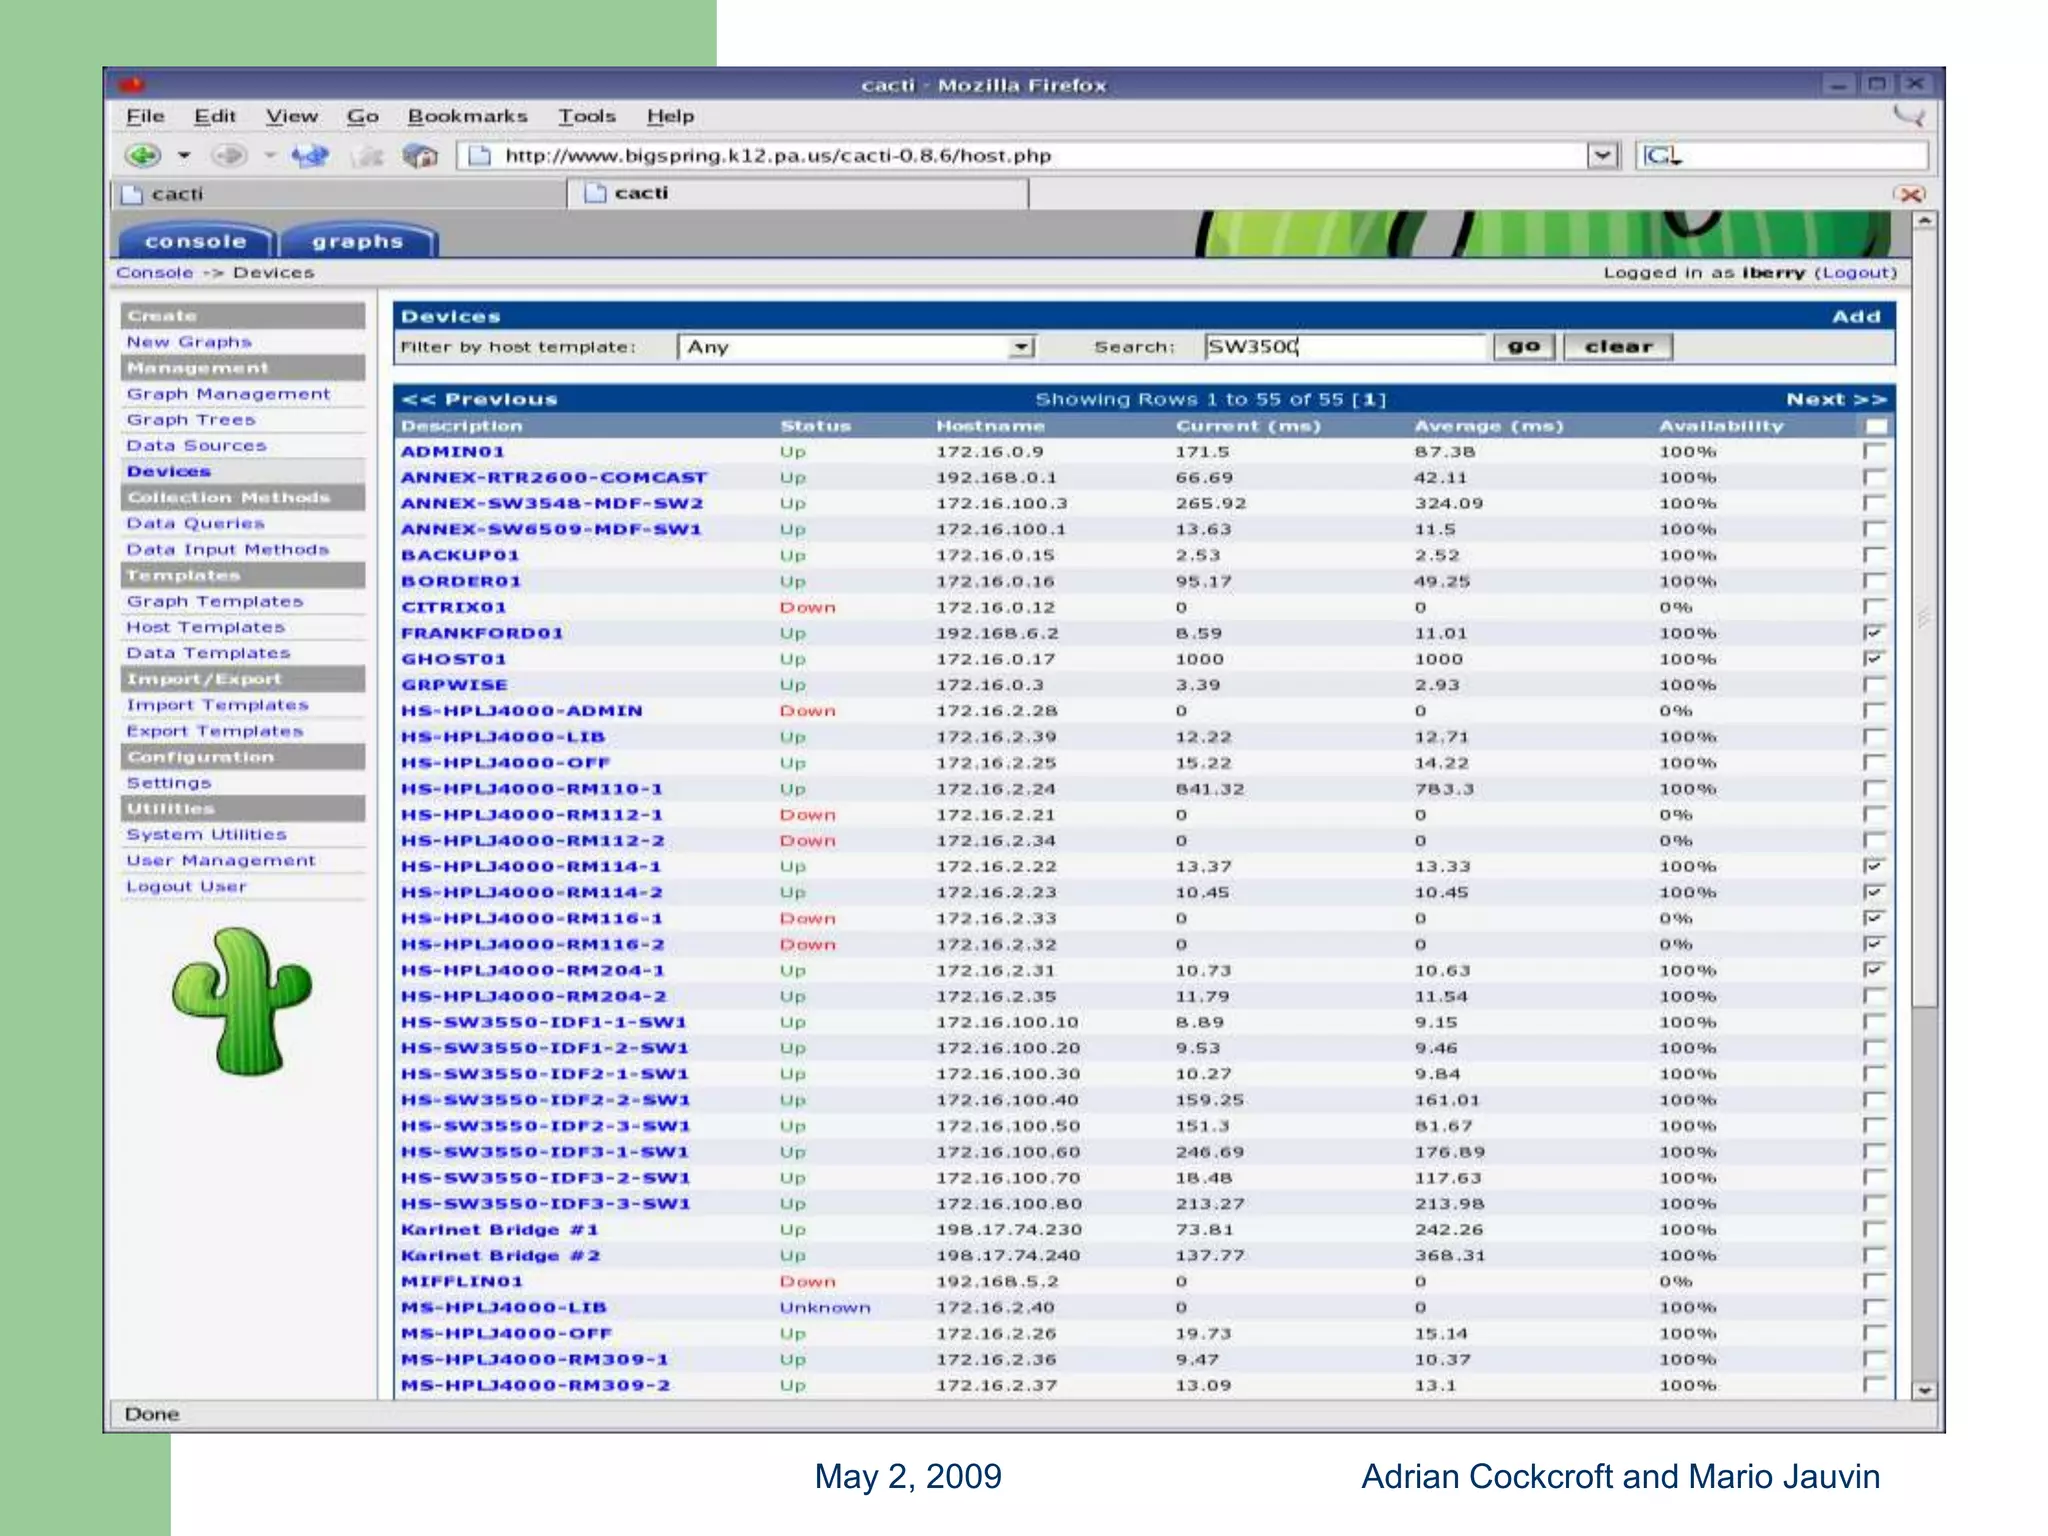Viewport: 2048px width, 1536px height.
Task: Click the cactus logo in sidebar
Action: coord(242,1001)
